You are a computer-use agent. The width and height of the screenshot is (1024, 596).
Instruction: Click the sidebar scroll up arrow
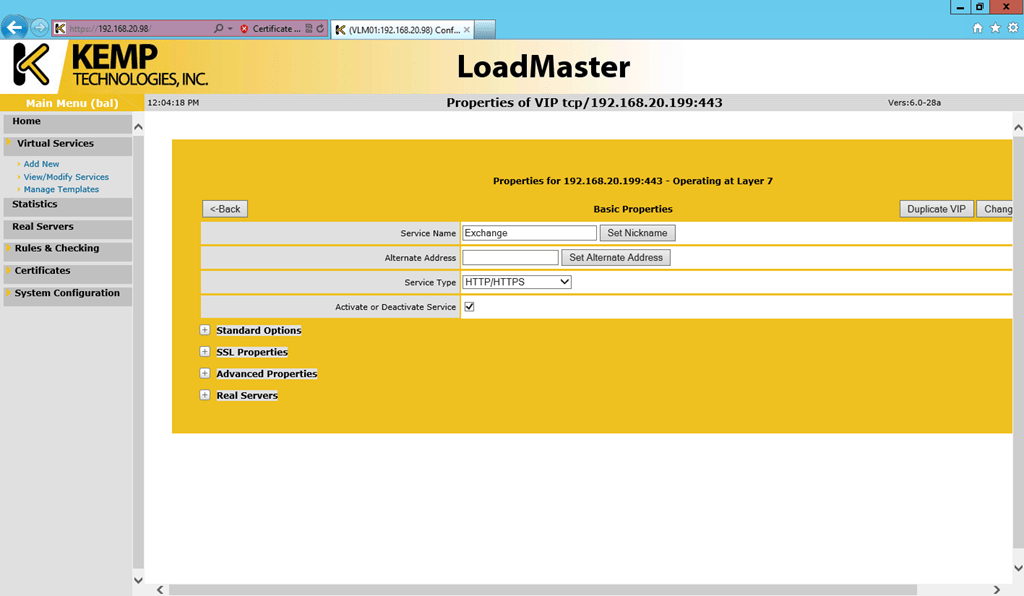pos(138,127)
